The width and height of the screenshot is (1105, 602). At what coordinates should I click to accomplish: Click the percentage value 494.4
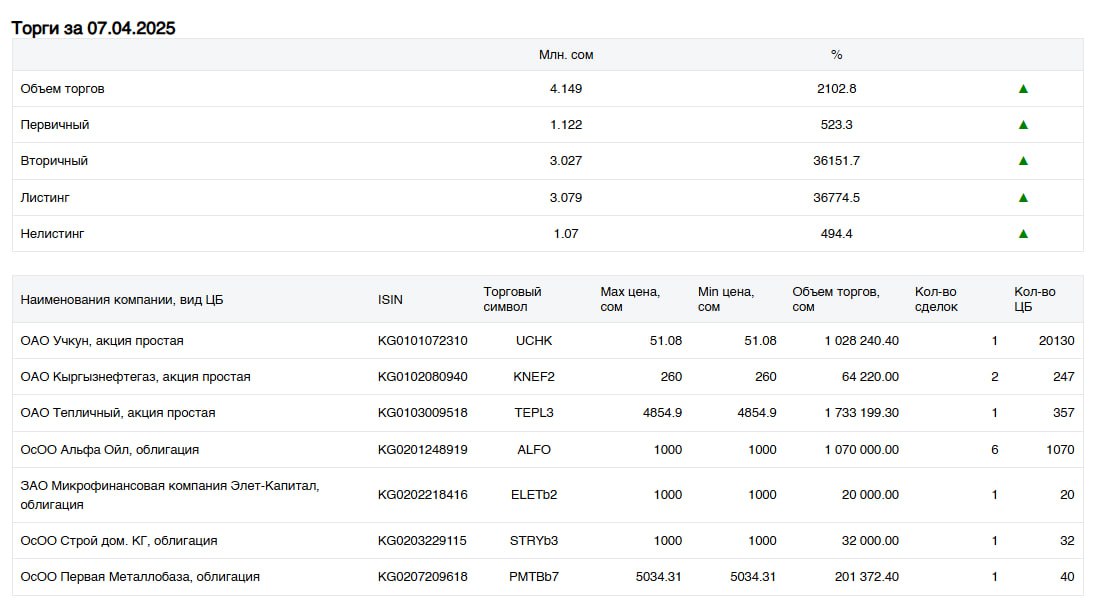[837, 233]
